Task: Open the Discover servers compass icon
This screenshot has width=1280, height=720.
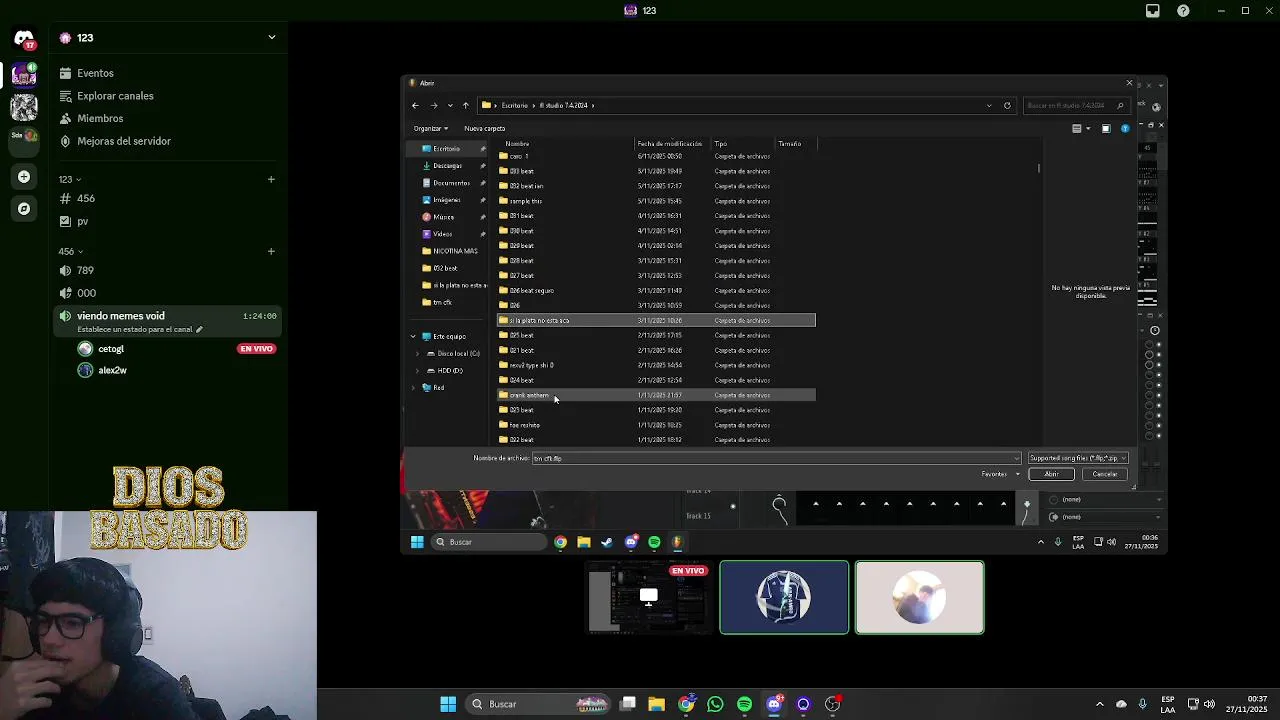Action: point(24,209)
